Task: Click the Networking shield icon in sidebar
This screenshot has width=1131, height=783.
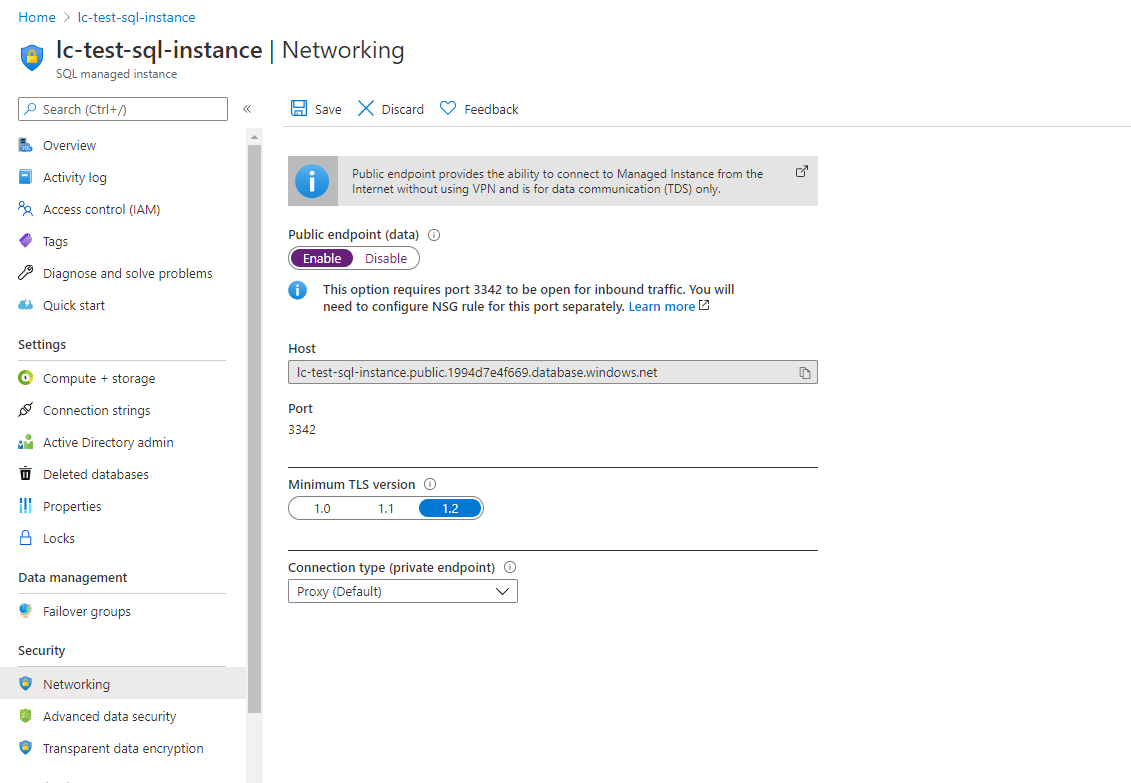Action: coord(25,684)
